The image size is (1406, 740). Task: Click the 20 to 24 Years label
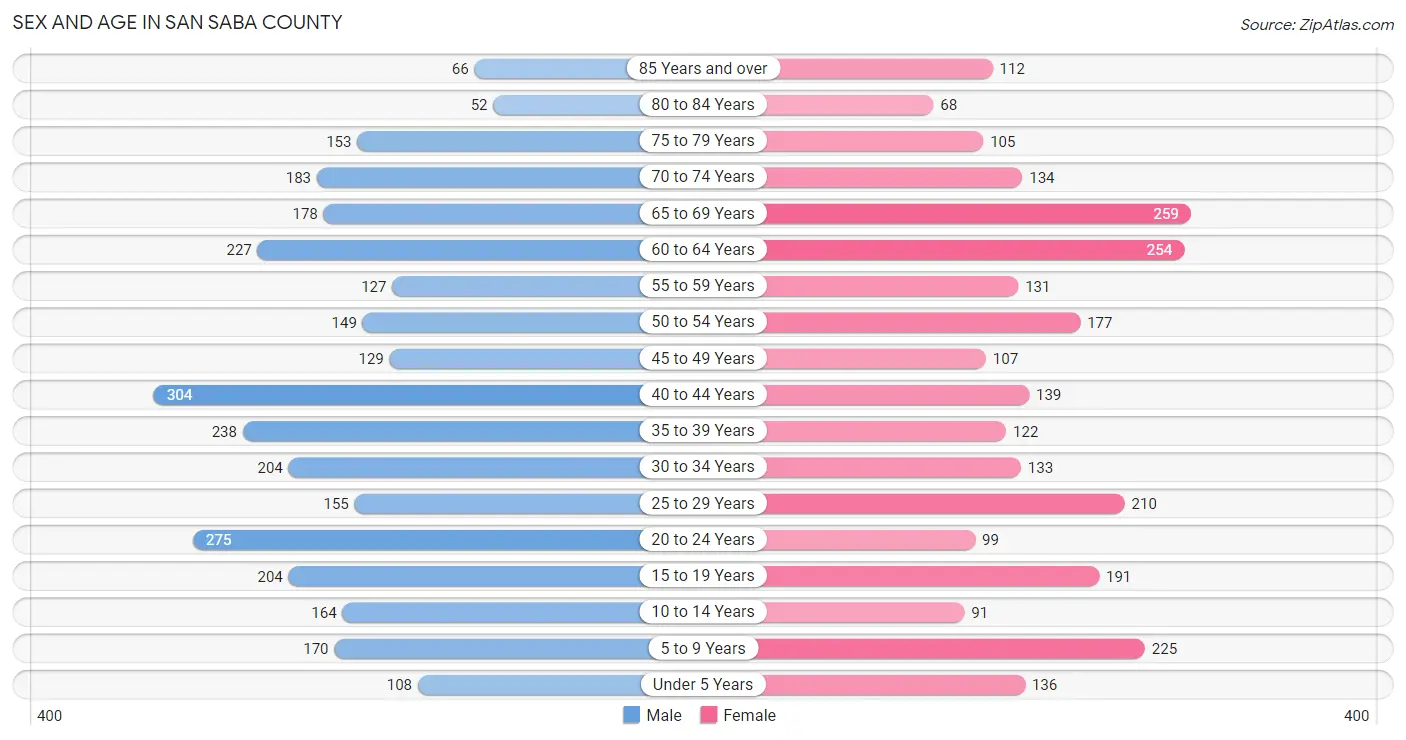[x=703, y=540]
